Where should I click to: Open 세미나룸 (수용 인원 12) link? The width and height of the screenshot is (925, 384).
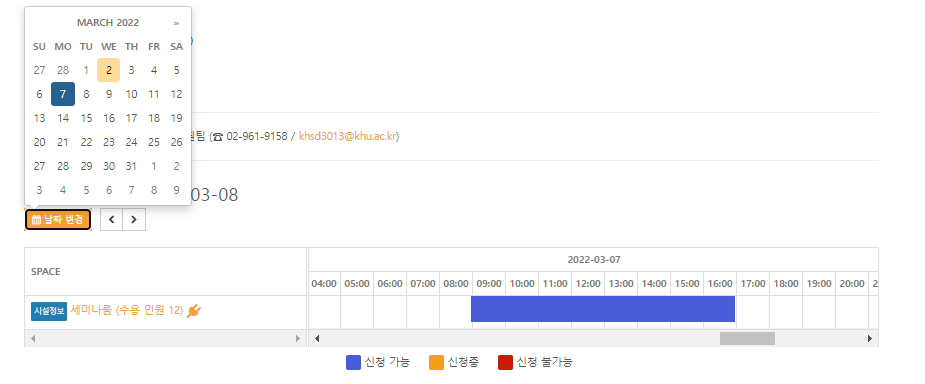pos(127,310)
